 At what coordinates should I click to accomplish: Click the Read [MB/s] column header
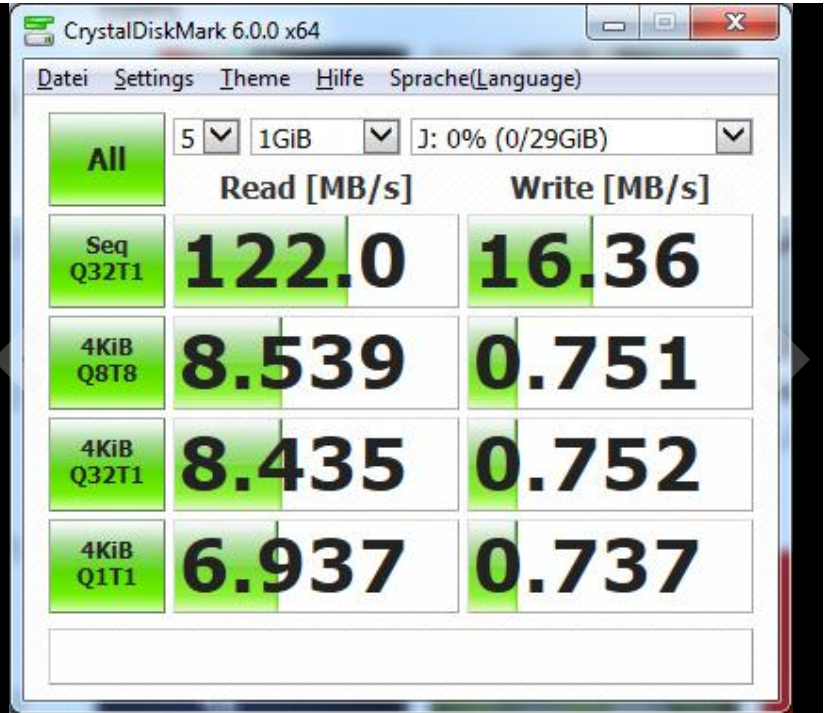(x=316, y=188)
